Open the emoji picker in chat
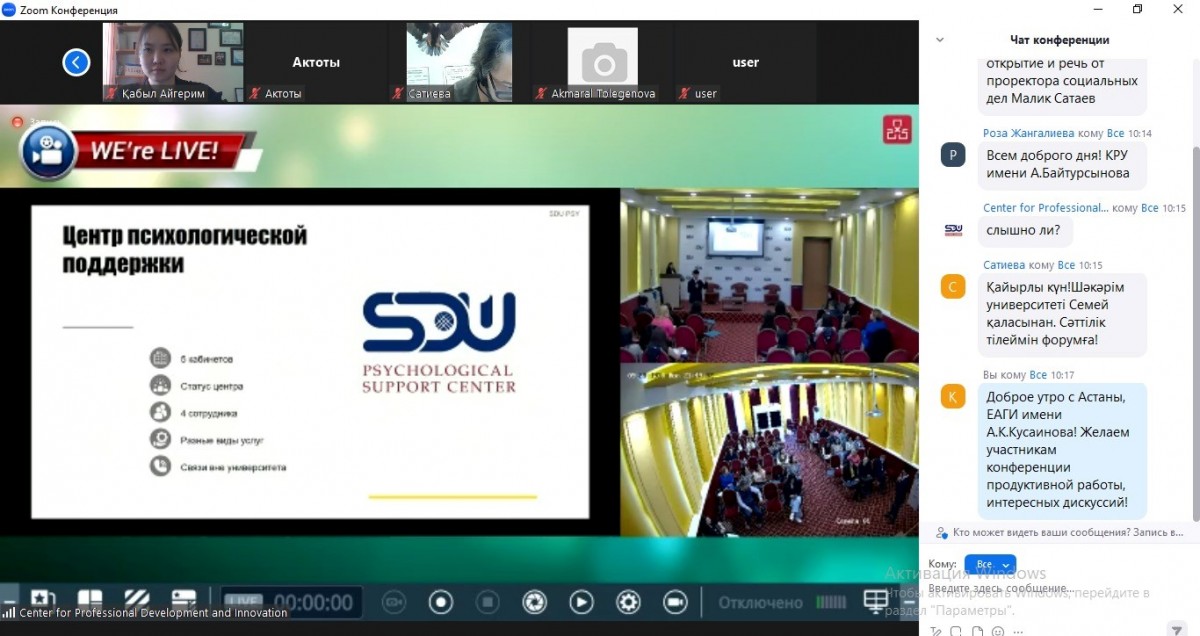Screen dimensions: 1200x636 (998, 631)
